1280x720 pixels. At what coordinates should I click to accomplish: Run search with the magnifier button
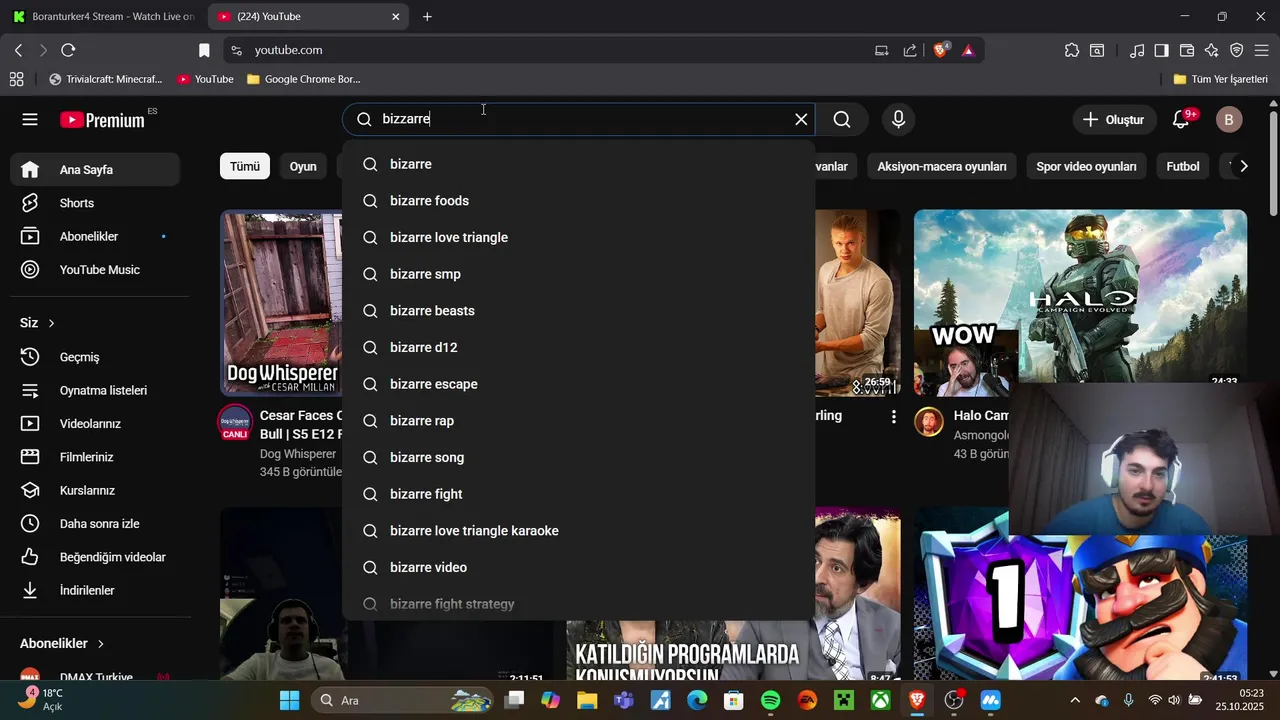[842, 120]
